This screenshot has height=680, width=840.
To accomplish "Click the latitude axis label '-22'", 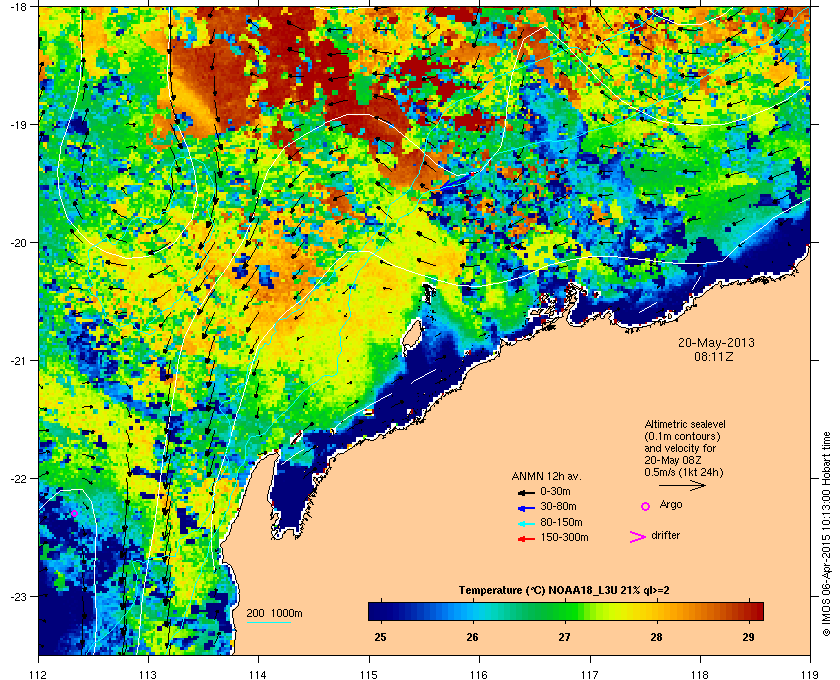I will (18, 478).
